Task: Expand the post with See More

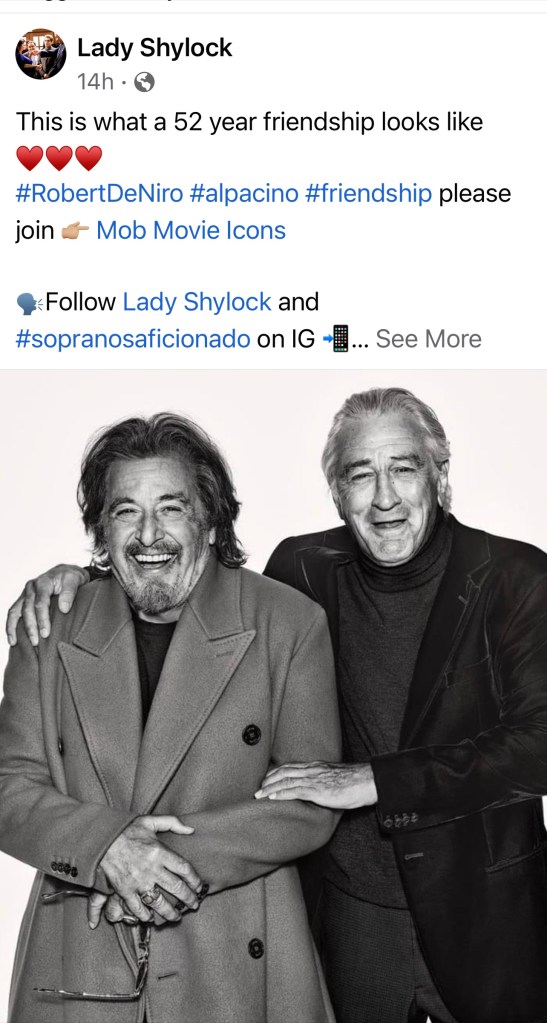Action: [428, 339]
